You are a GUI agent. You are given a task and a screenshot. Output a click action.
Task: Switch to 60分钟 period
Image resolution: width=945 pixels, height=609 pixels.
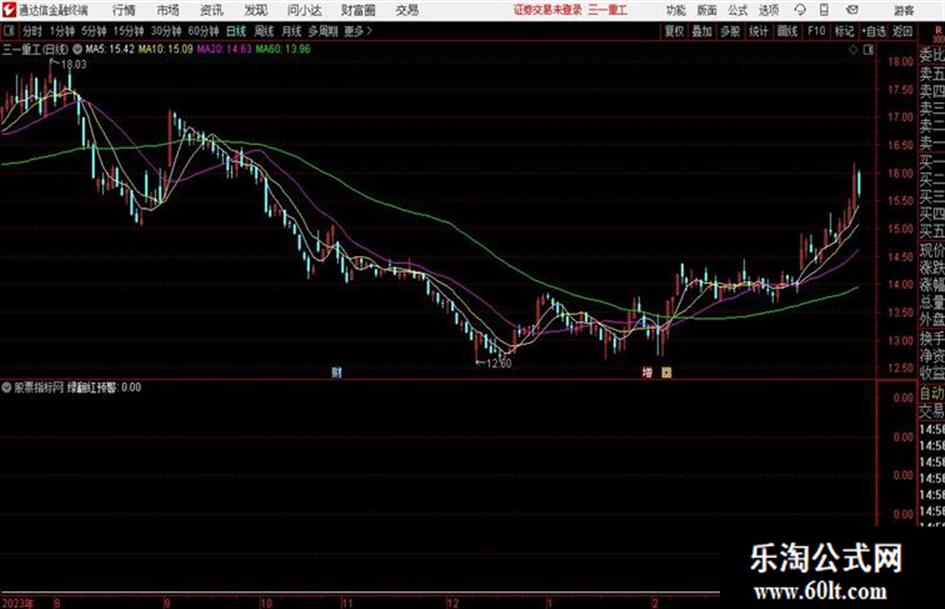click(x=203, y=31)
